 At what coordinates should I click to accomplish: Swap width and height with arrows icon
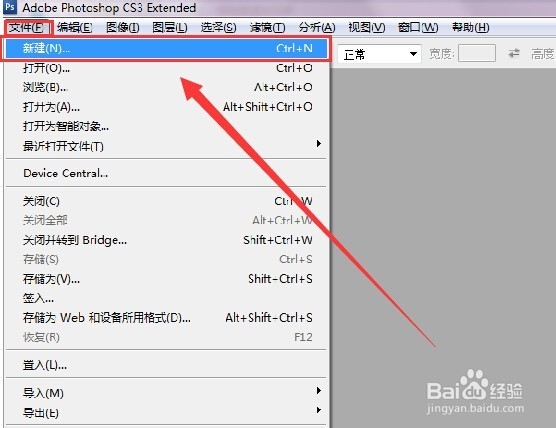coord(514,54)
